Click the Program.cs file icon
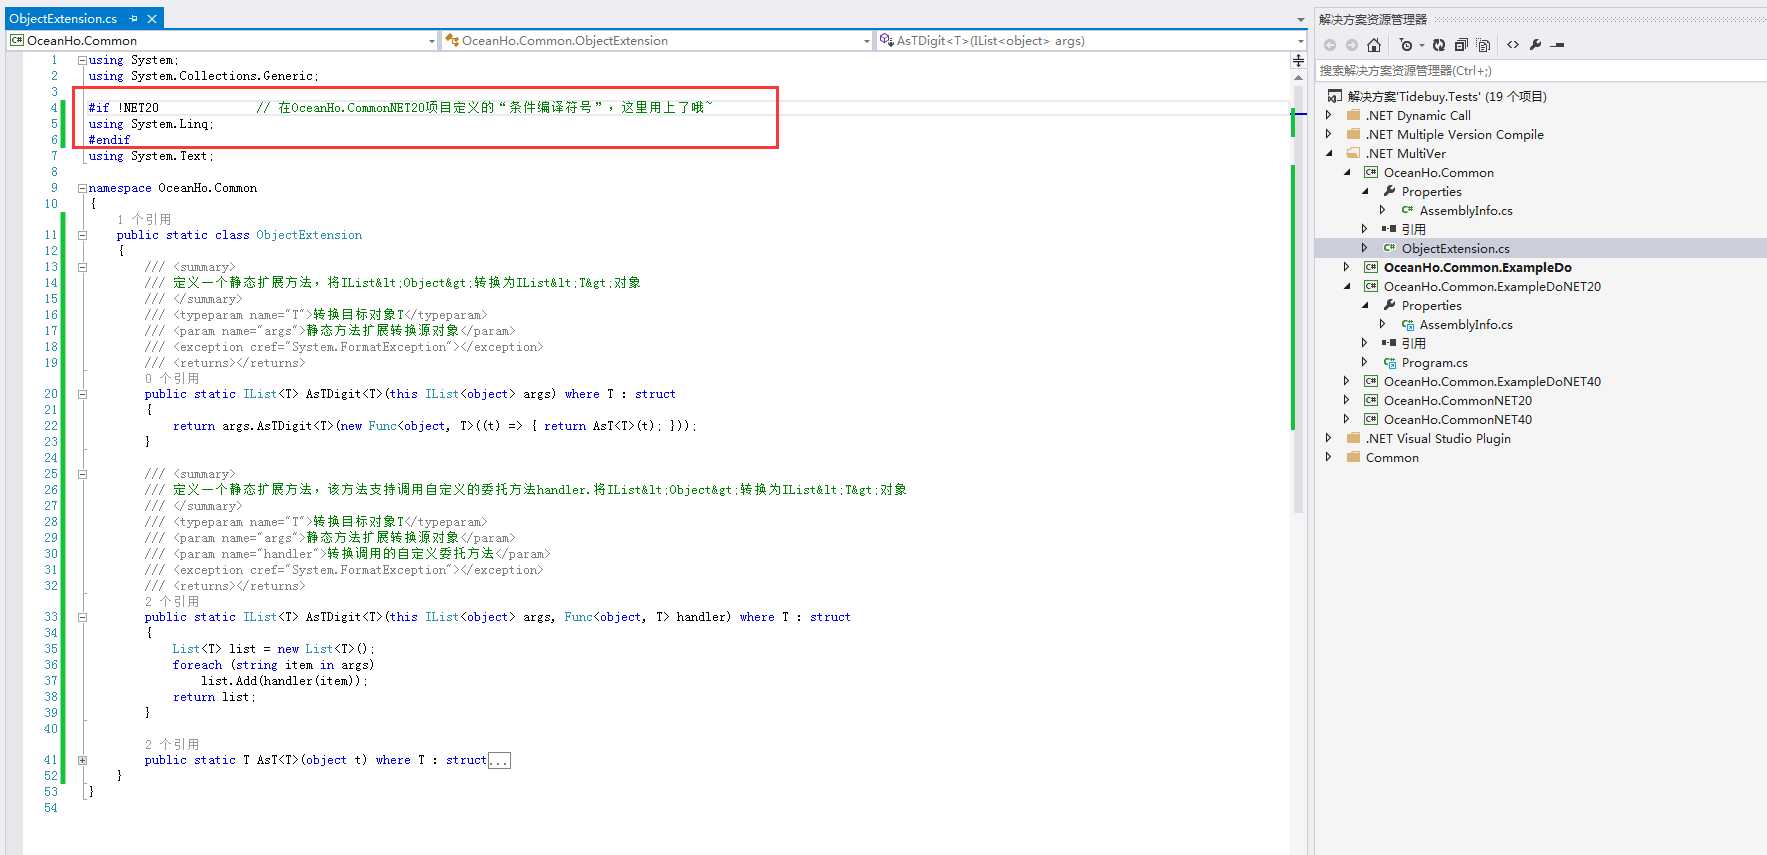1767x855 pixels. coord(1389,362)
